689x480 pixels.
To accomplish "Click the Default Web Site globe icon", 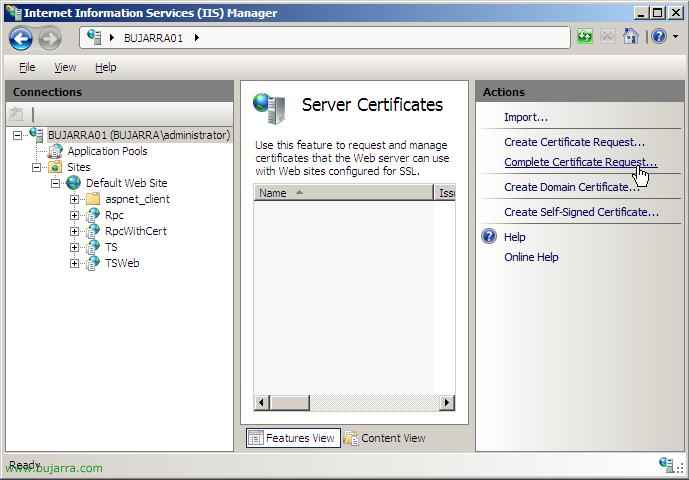I will [73, 183].
